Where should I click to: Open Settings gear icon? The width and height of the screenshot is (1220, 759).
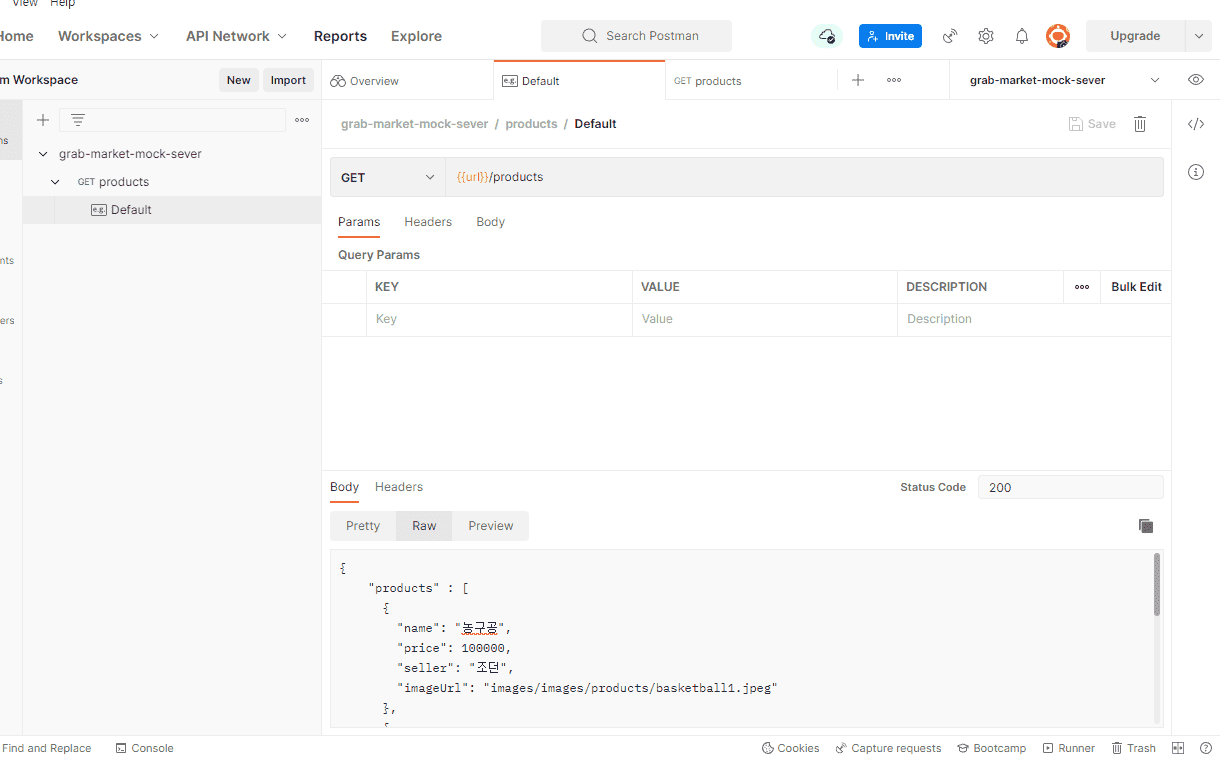986,36
